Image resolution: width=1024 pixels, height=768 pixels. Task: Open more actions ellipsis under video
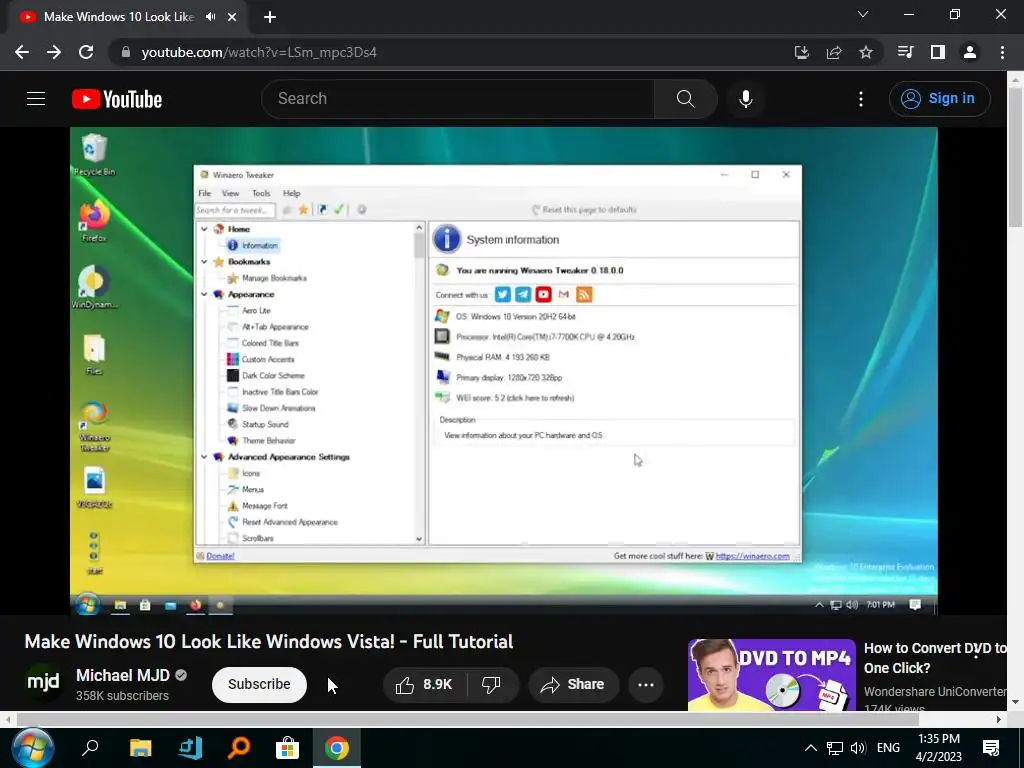[x=646, y=684]
